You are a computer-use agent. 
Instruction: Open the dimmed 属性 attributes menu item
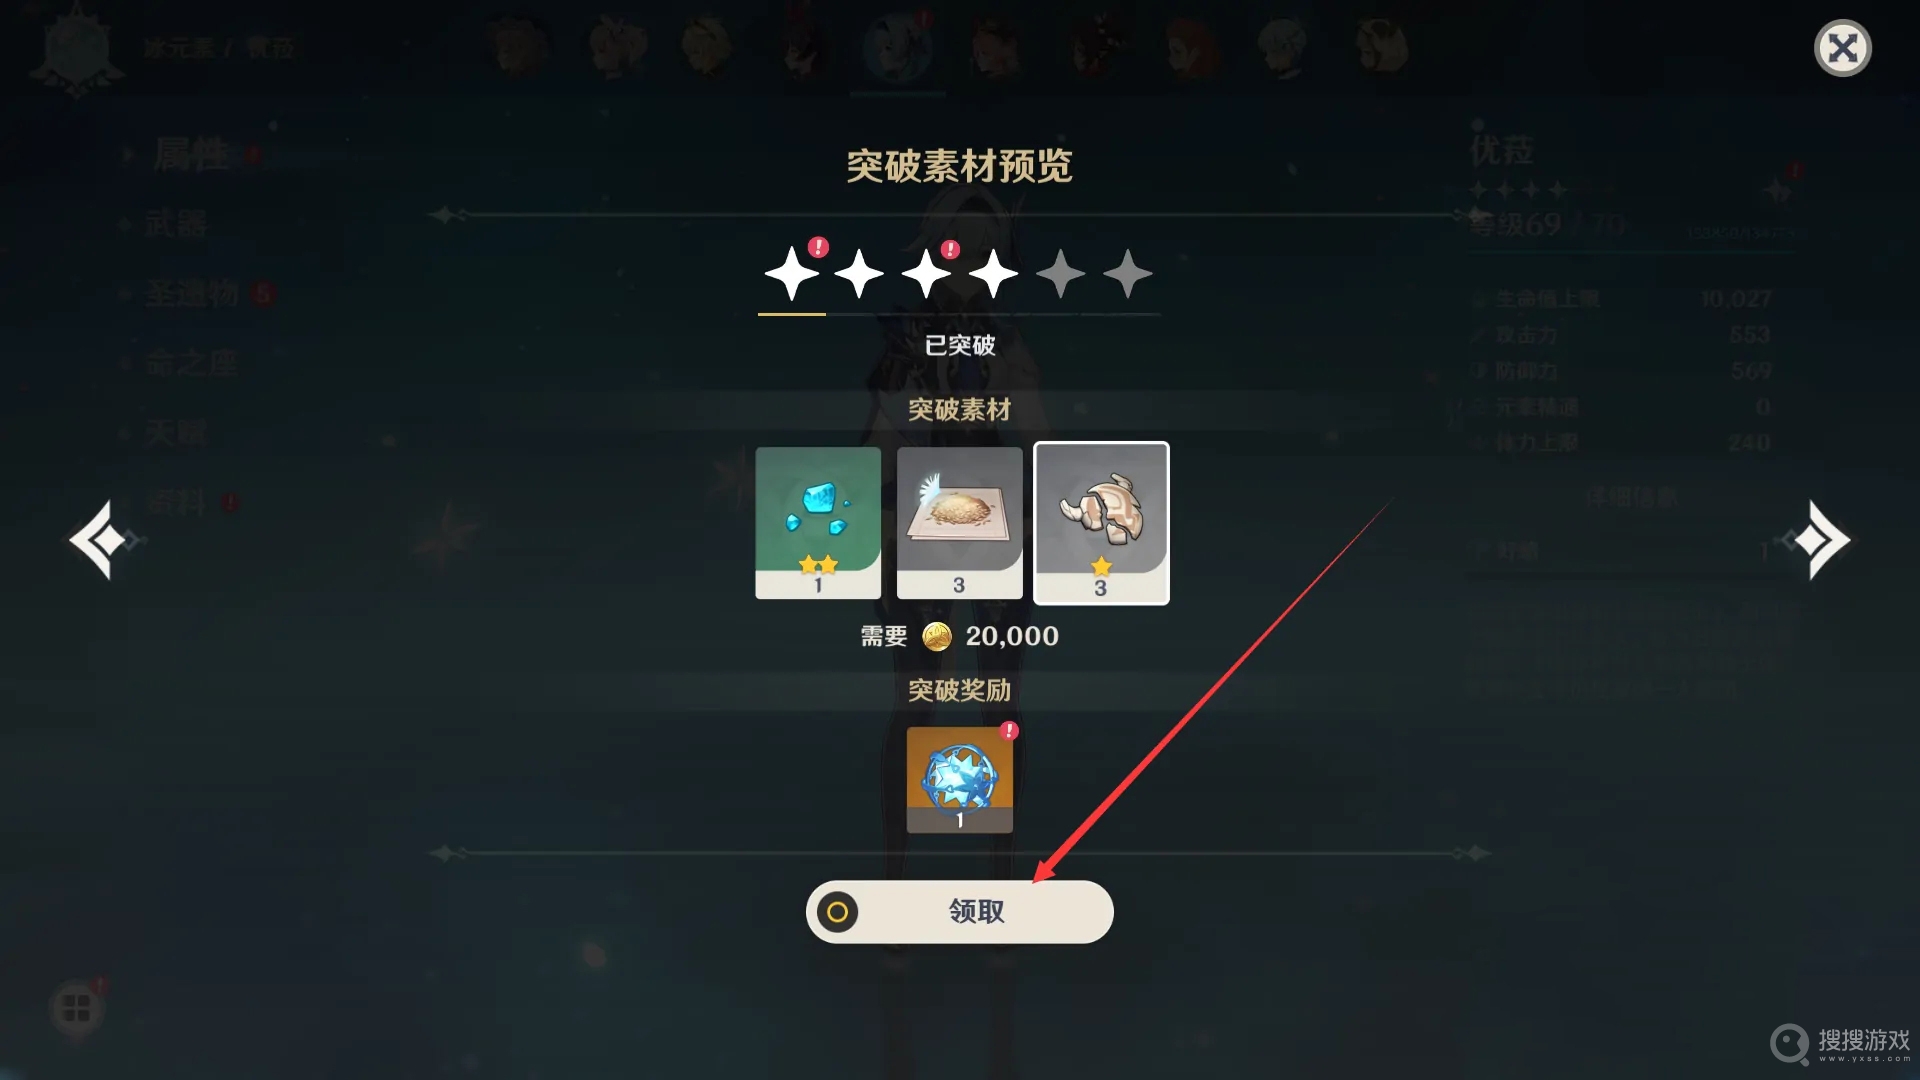(x=192, y=155)
